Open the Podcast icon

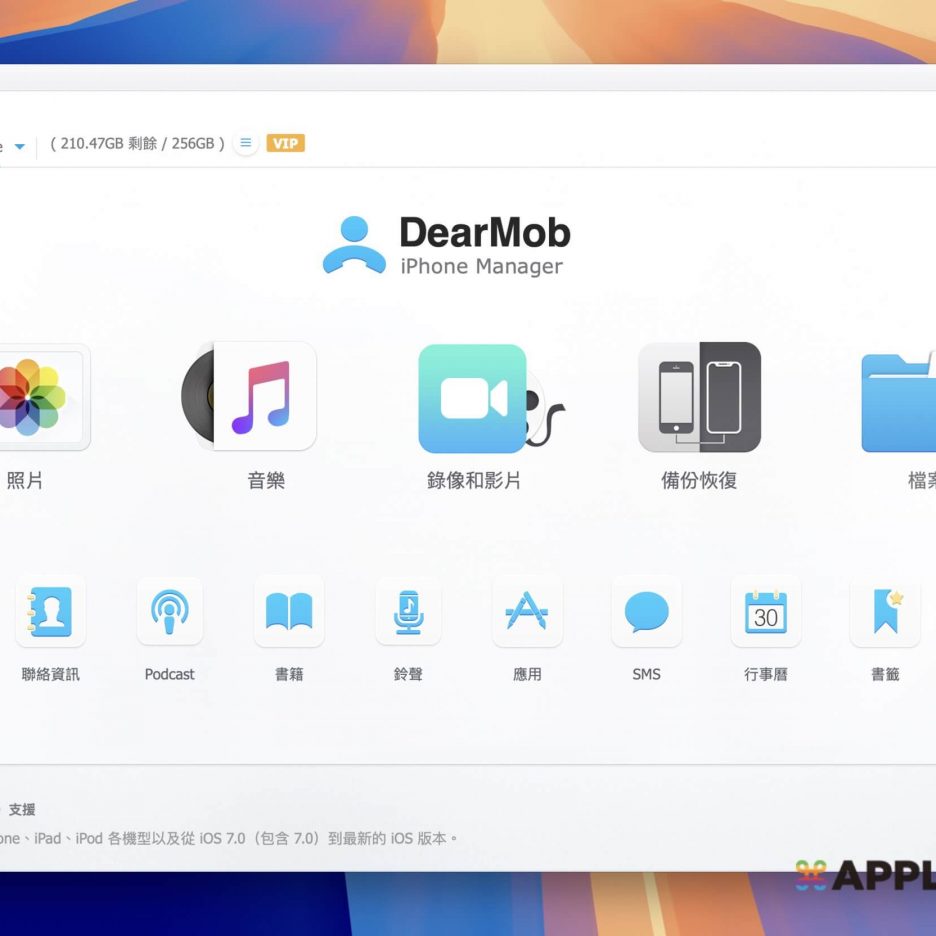pyautogui.click(x=169, y=611)
